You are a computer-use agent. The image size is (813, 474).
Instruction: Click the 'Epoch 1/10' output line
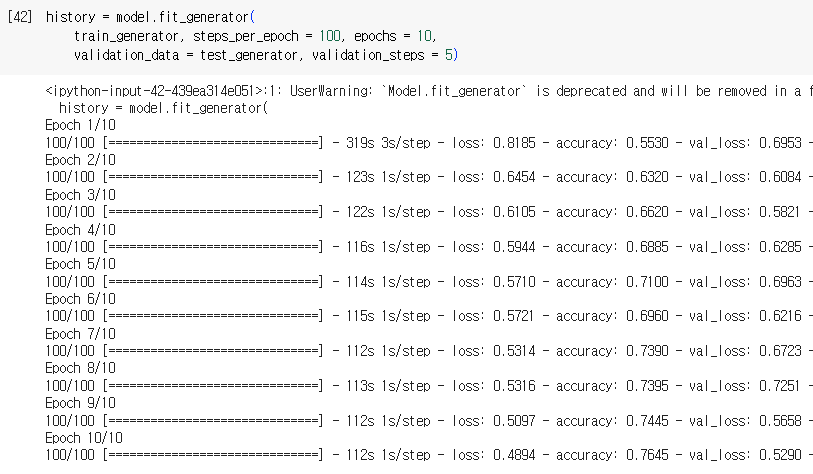(x=80, y=126)
